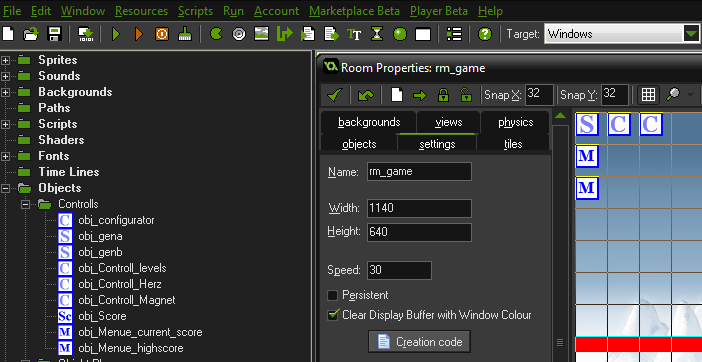
Task: Open the Target platform dropdown
Action: 691,34
